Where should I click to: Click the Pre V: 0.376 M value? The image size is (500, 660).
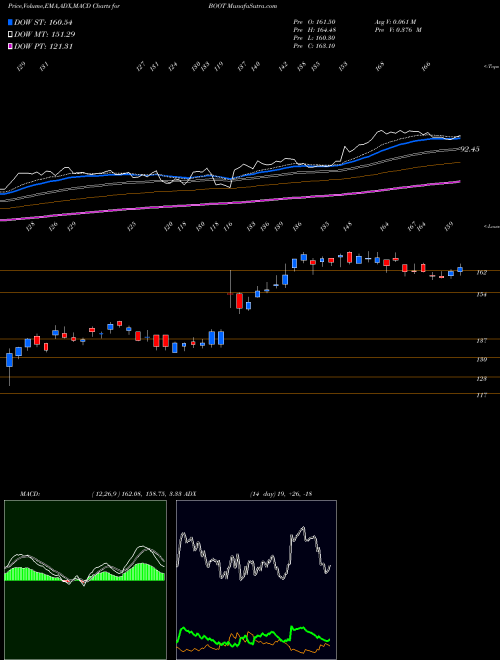[397, 30]
